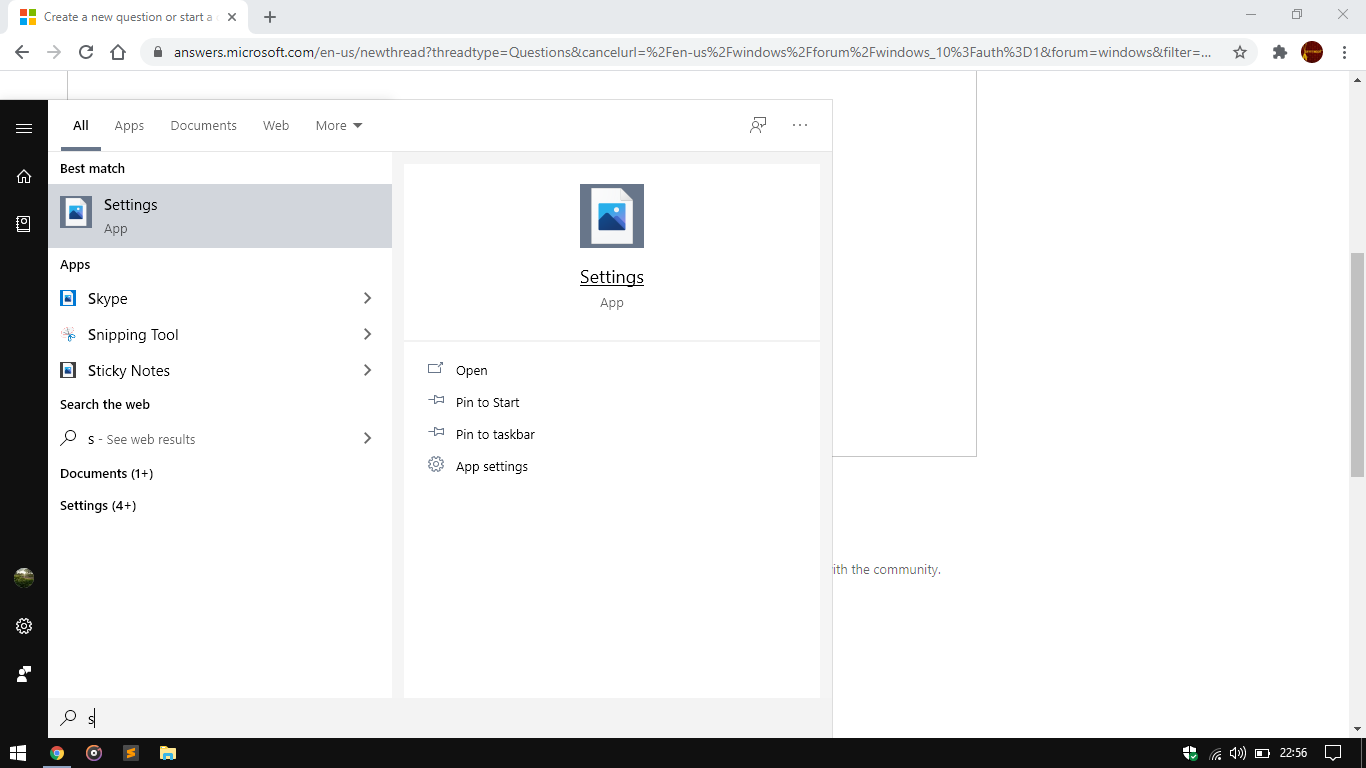Viewport: 1366px width, 768px height.
Task: Click Open in Settings preview pane
Action: pos(472,370)
